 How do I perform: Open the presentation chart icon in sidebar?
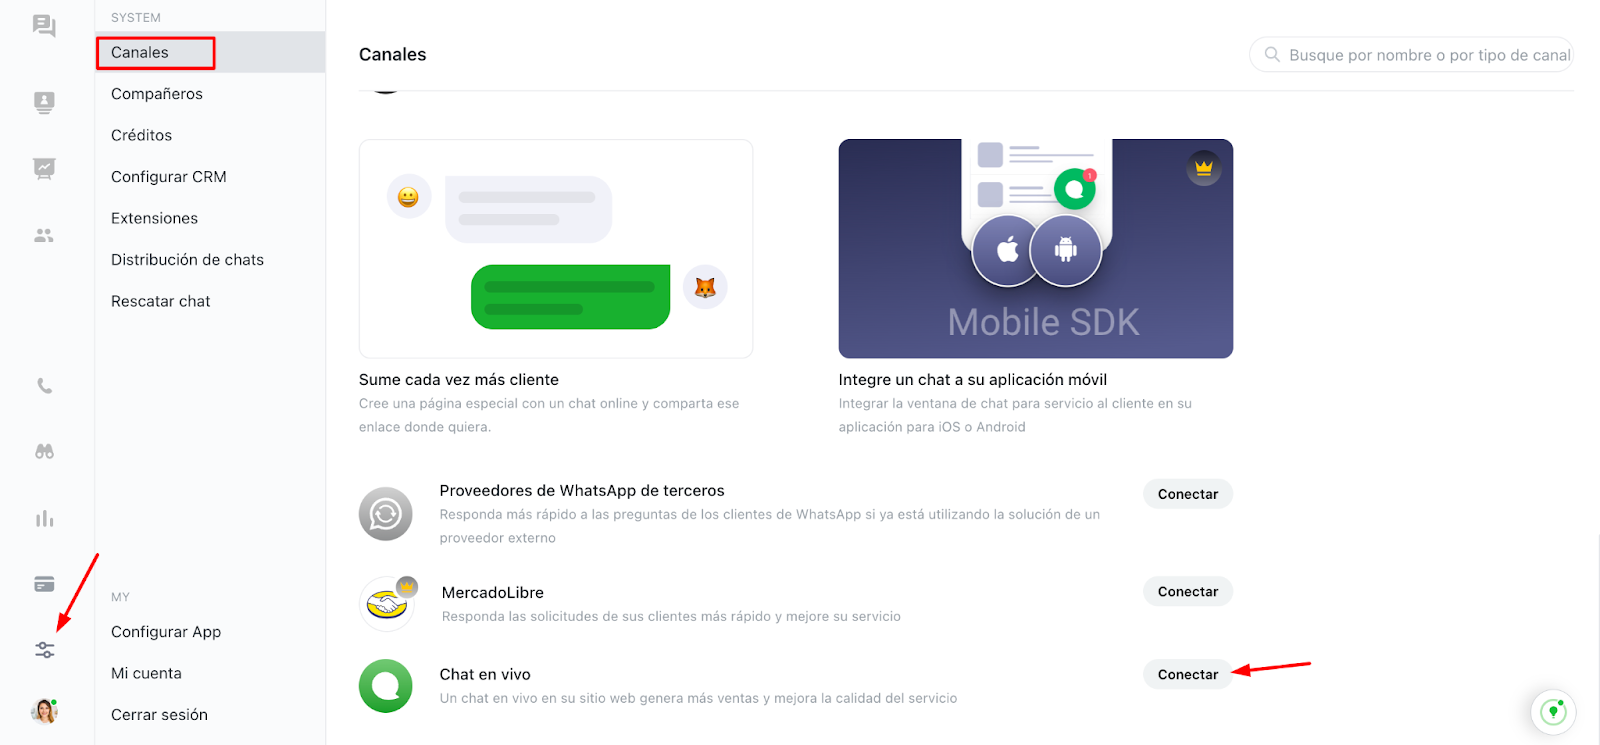(x=44, y=168)
